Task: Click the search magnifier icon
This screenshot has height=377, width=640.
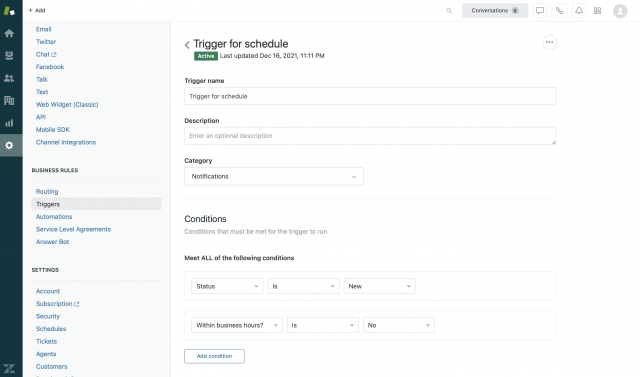Action: point(449,11)
